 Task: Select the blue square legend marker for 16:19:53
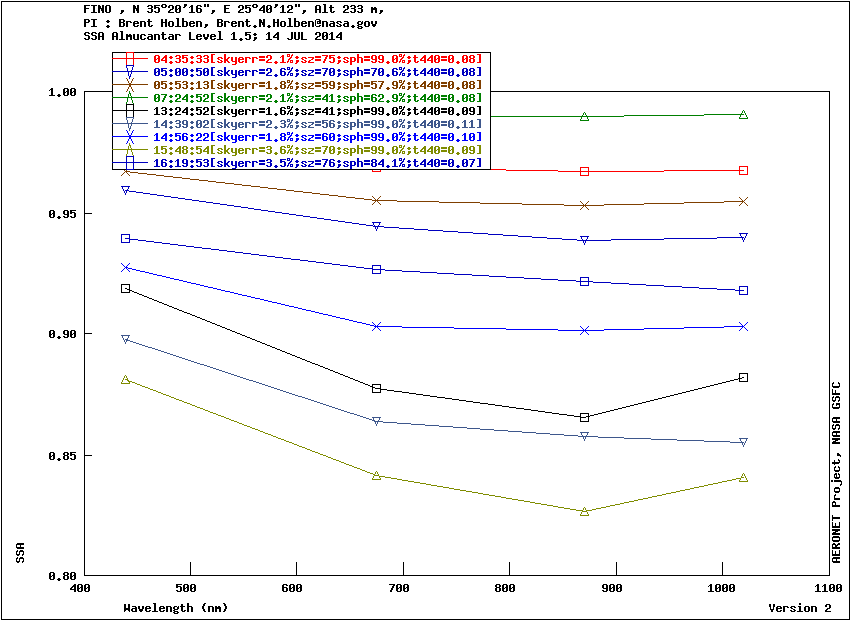[x=129, y=162]
